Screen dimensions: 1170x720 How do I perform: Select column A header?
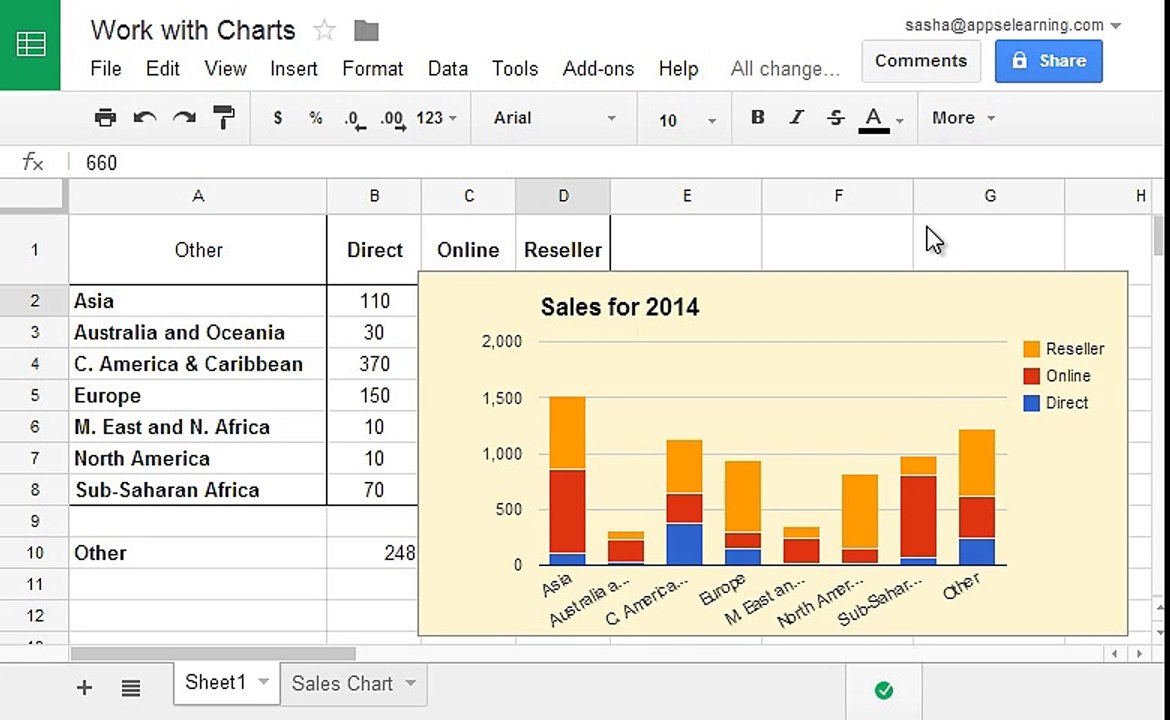(198, 196)
